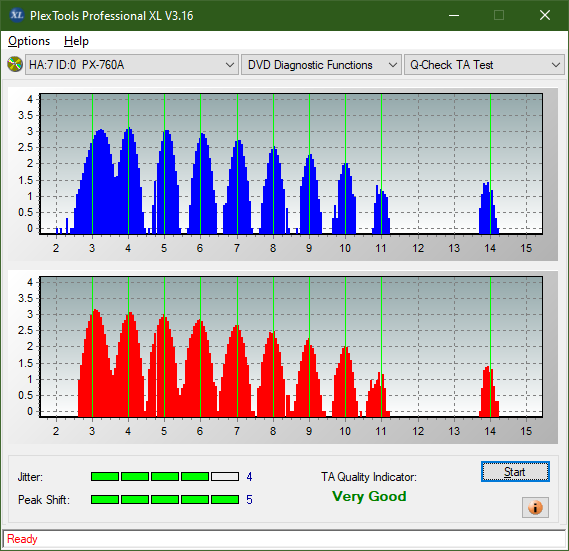
Task: Click the Jitter label
Action: pos(30,477)
